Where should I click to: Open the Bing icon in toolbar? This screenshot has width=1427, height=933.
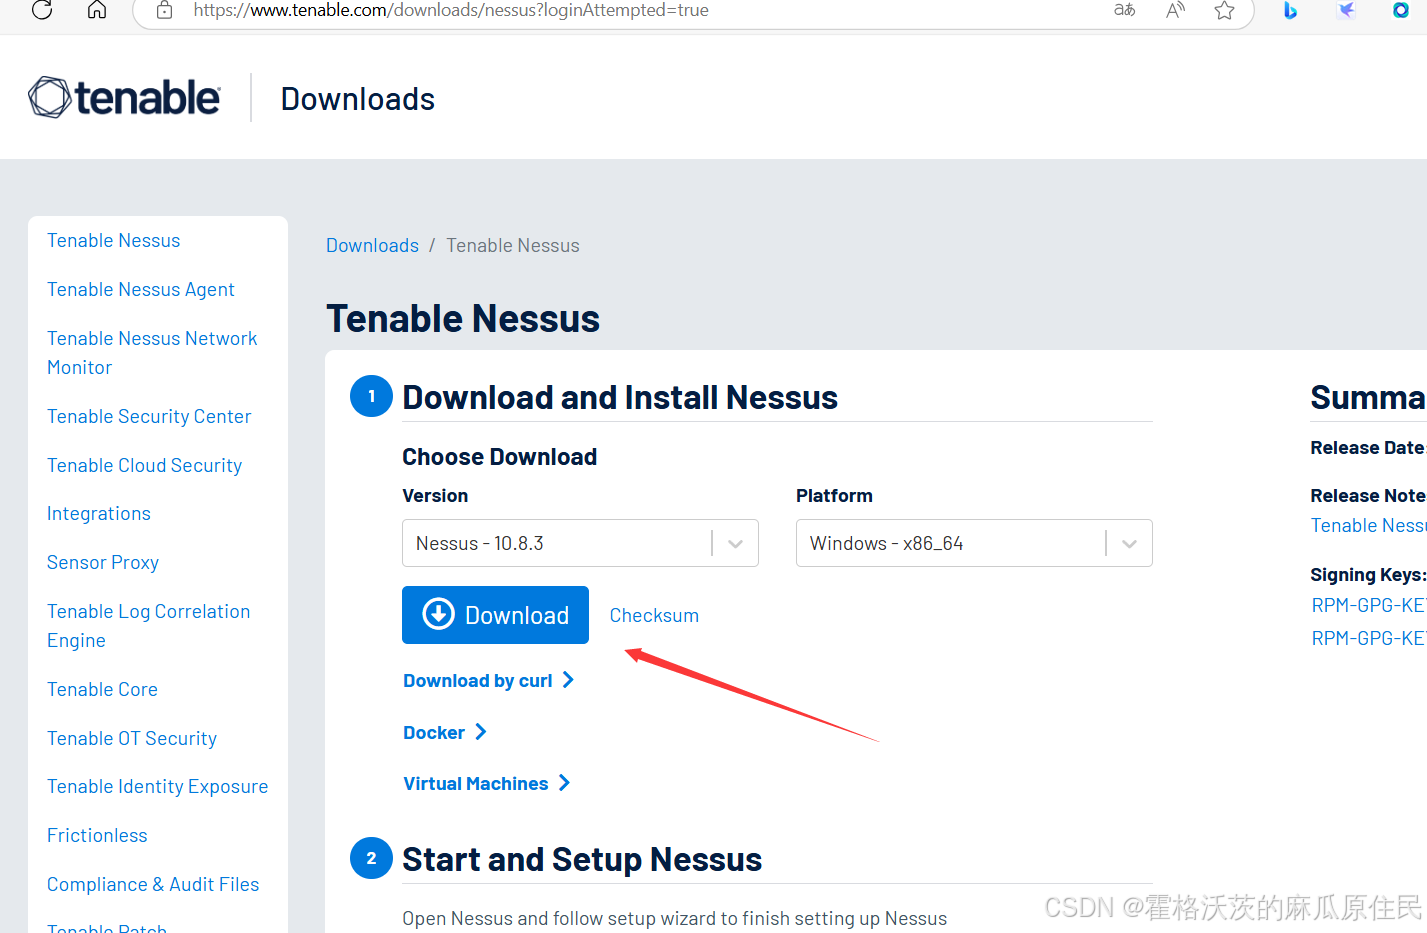click(1290, 10)
